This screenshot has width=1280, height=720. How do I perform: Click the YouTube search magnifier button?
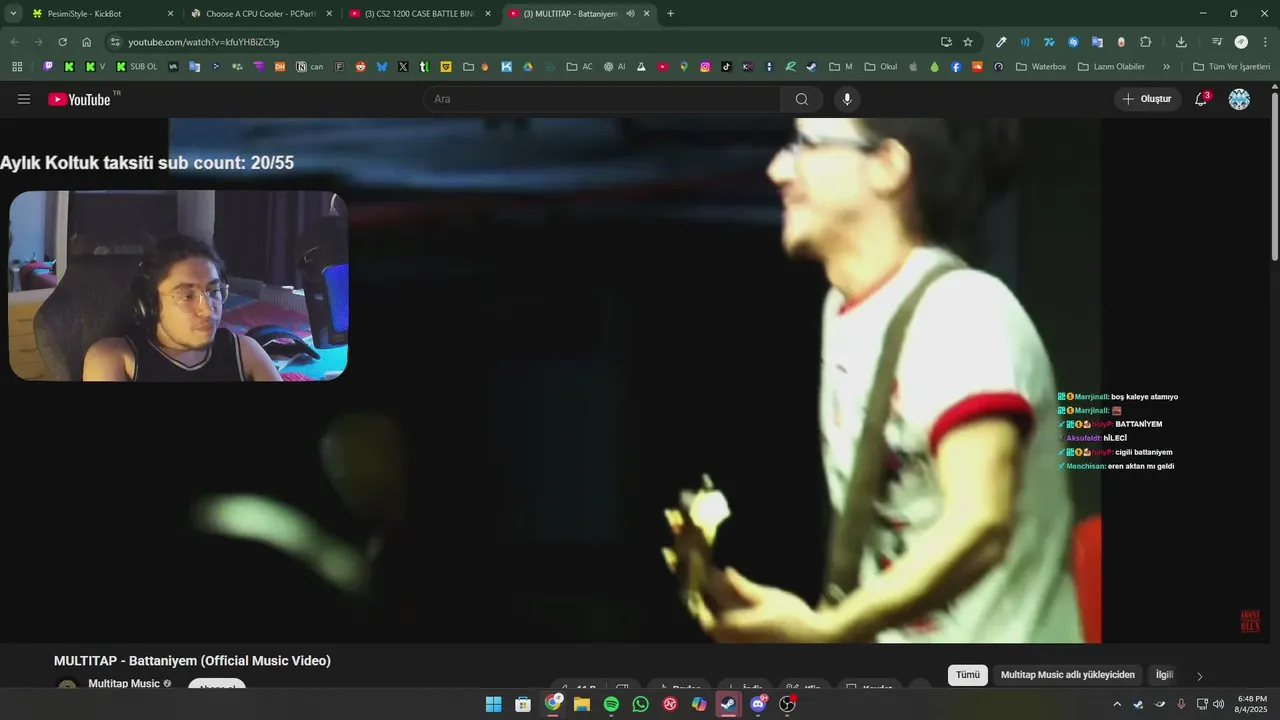802,99
